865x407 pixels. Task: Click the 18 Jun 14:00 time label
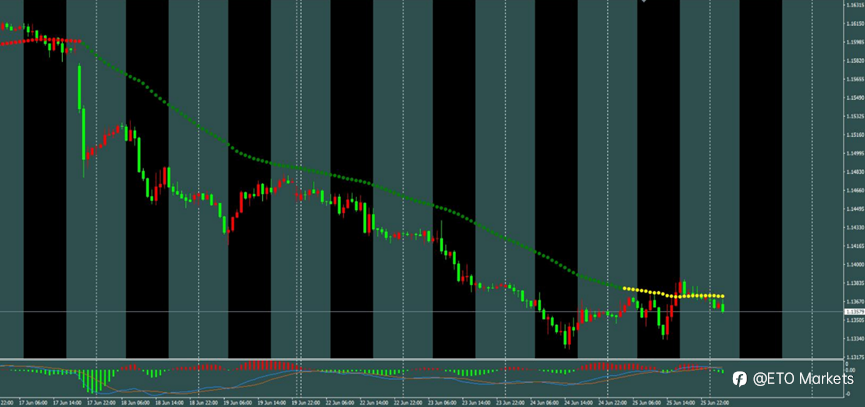tap(168, 403)
